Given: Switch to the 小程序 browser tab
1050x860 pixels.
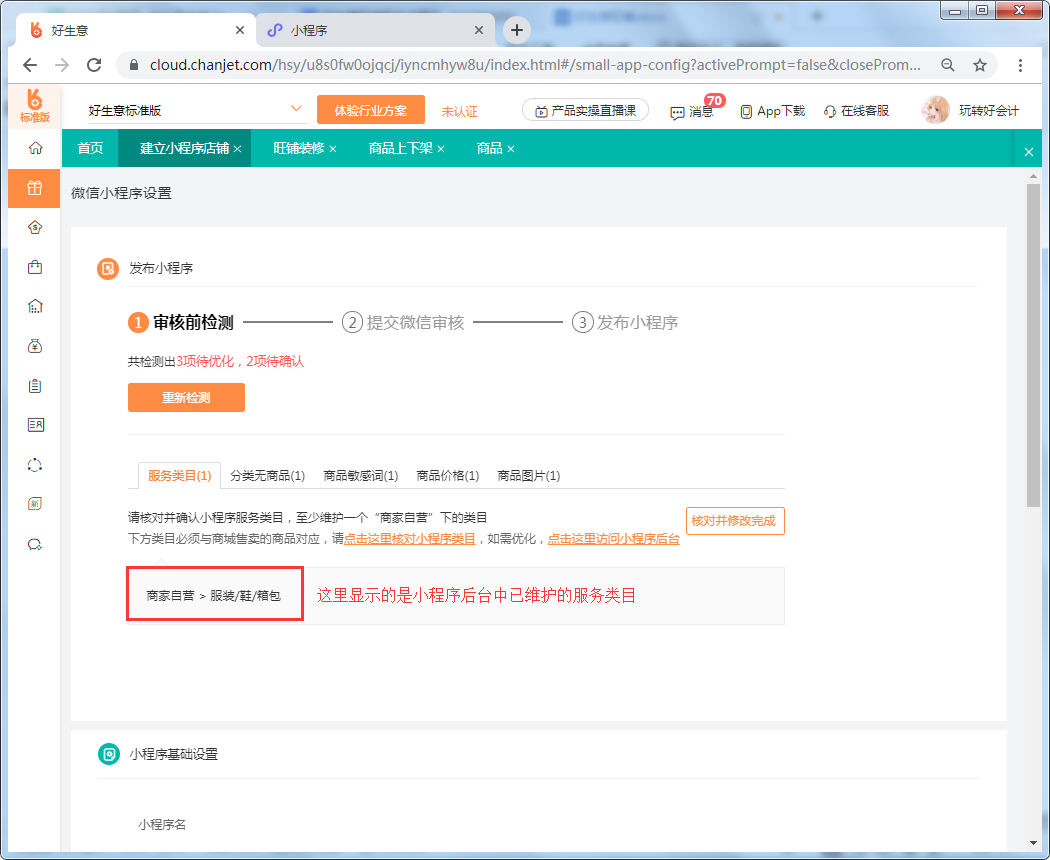Looking at the screenshot, I should [375, 30].
